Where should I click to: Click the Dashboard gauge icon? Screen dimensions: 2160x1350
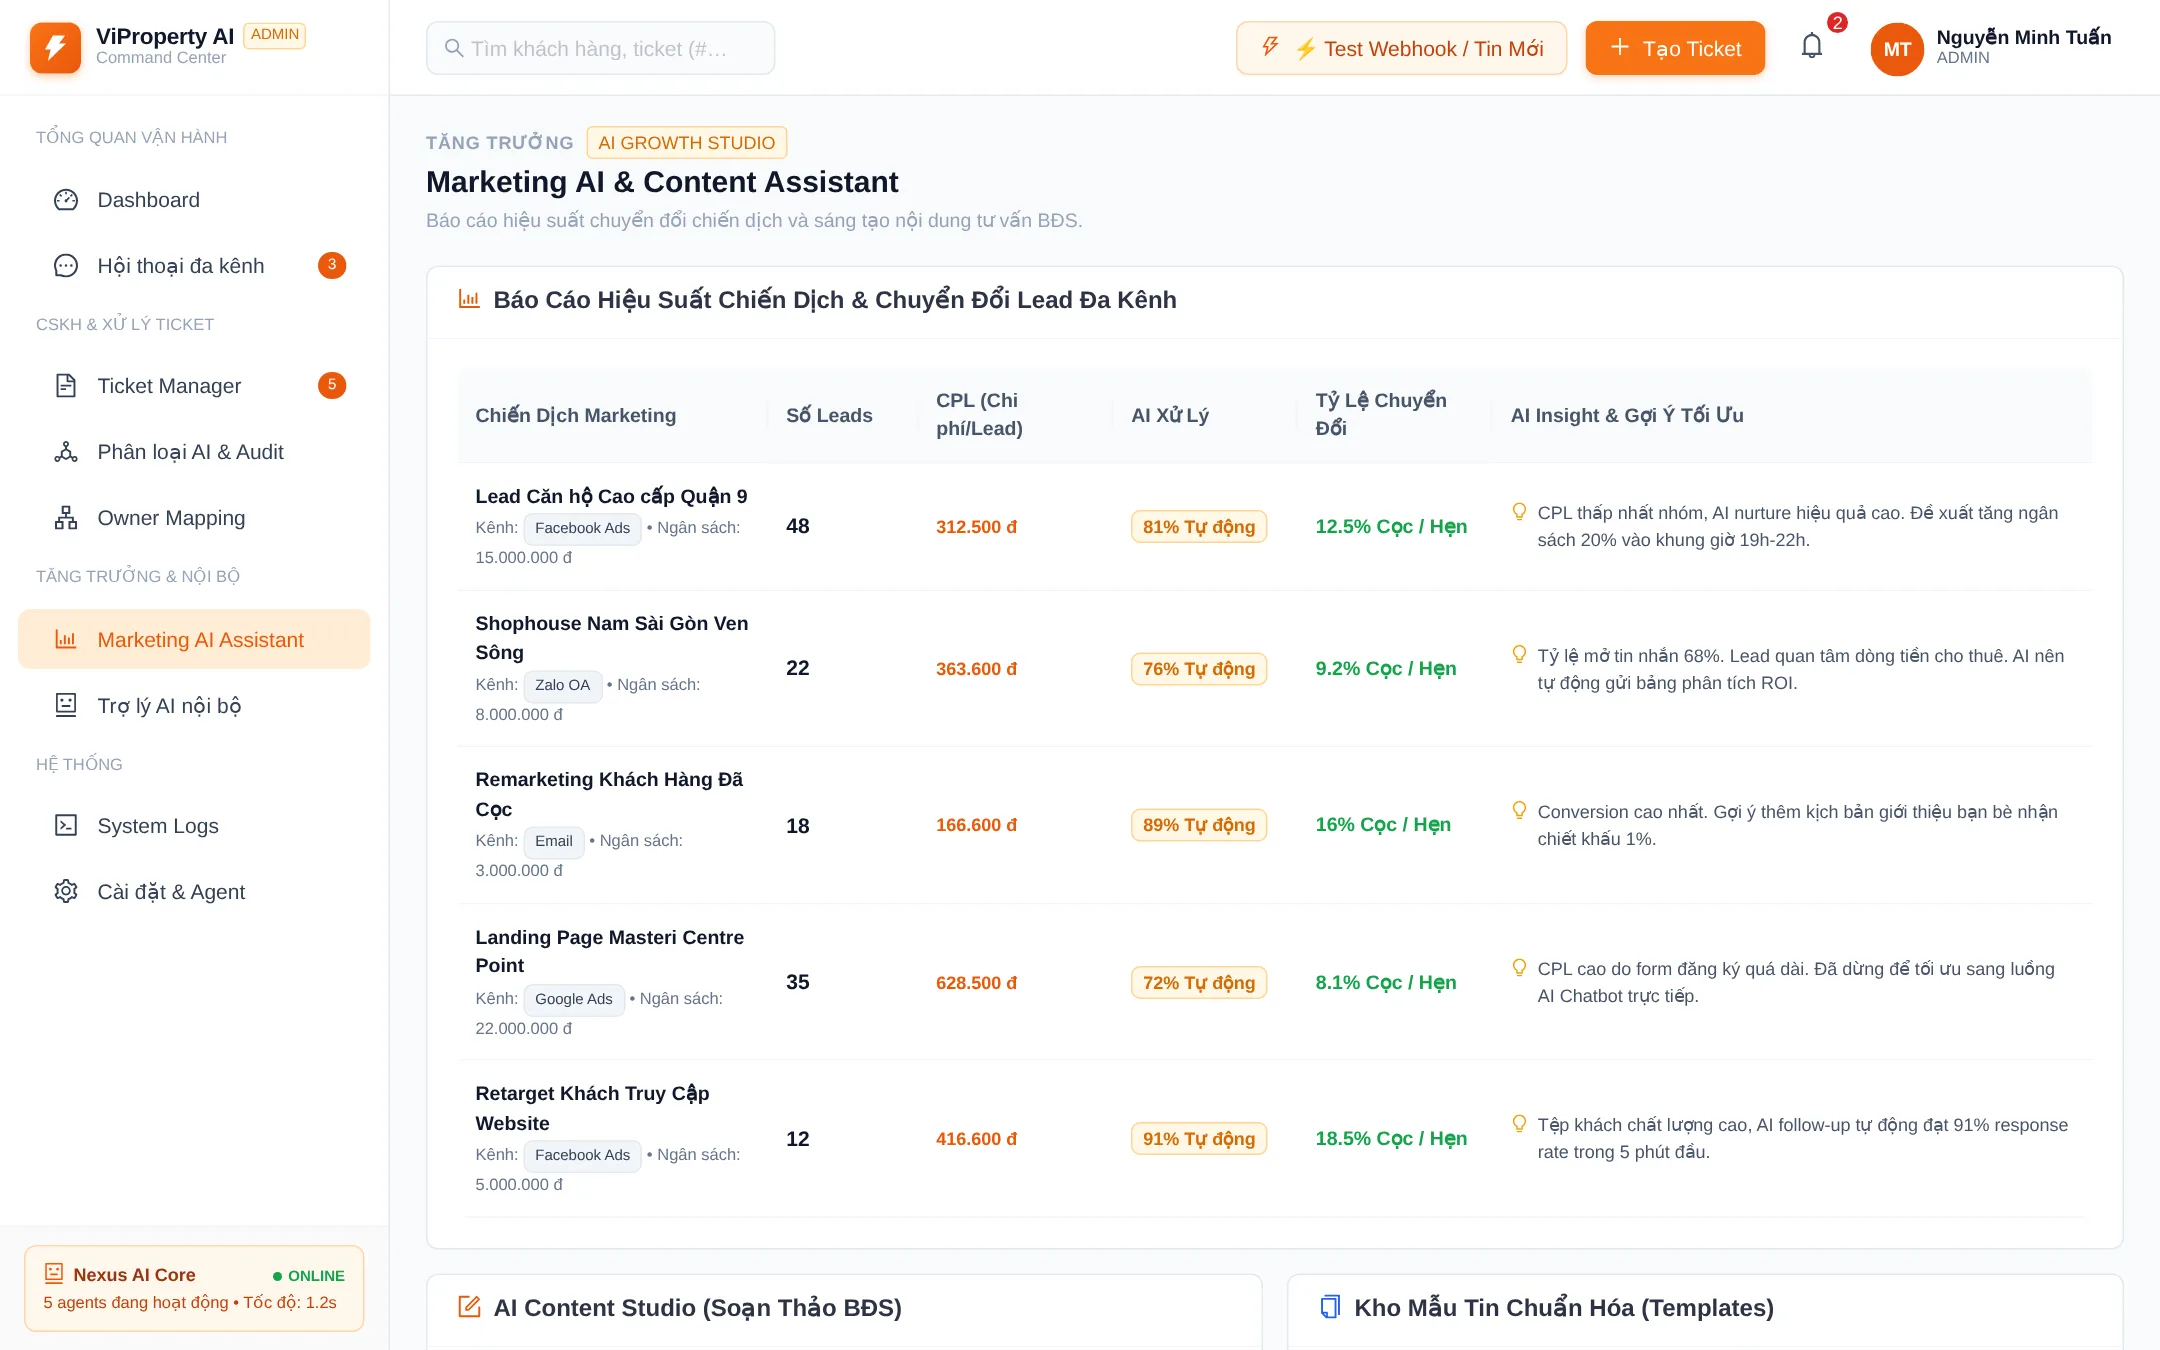pos(66,200)
